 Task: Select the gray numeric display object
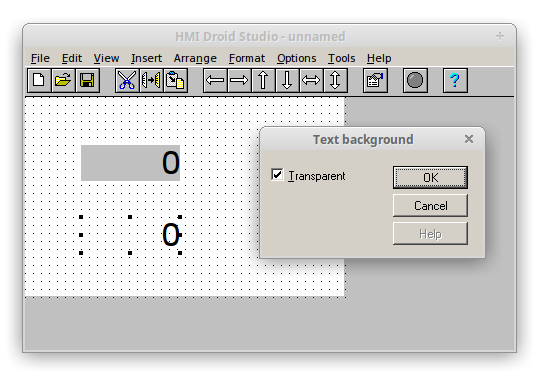coord(130,163)
